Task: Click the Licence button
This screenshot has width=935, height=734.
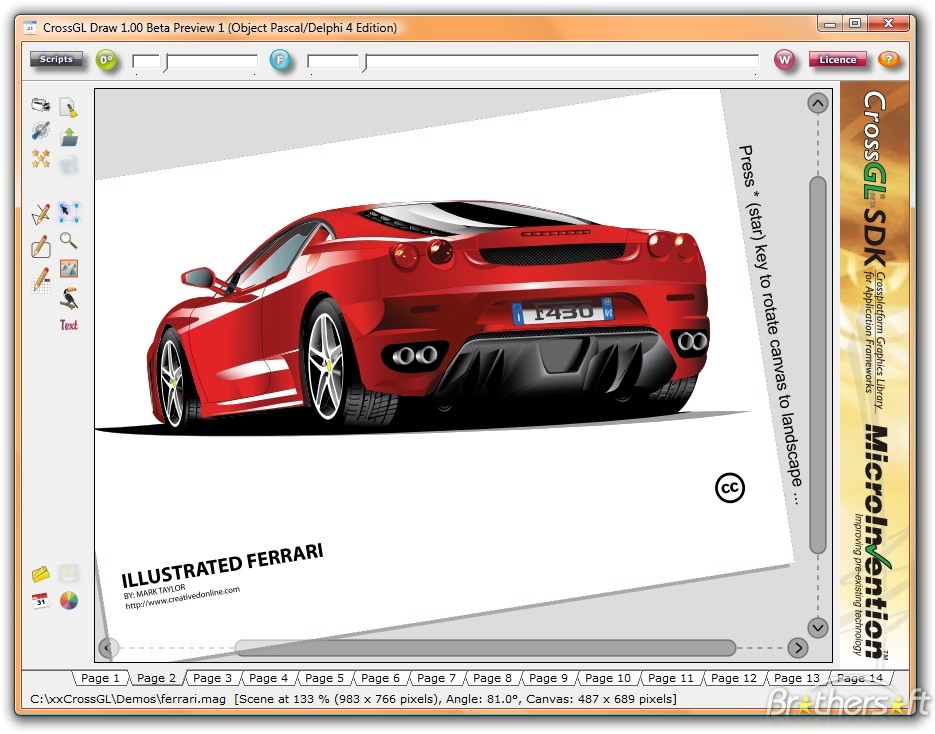Action: tap(838, 59)
